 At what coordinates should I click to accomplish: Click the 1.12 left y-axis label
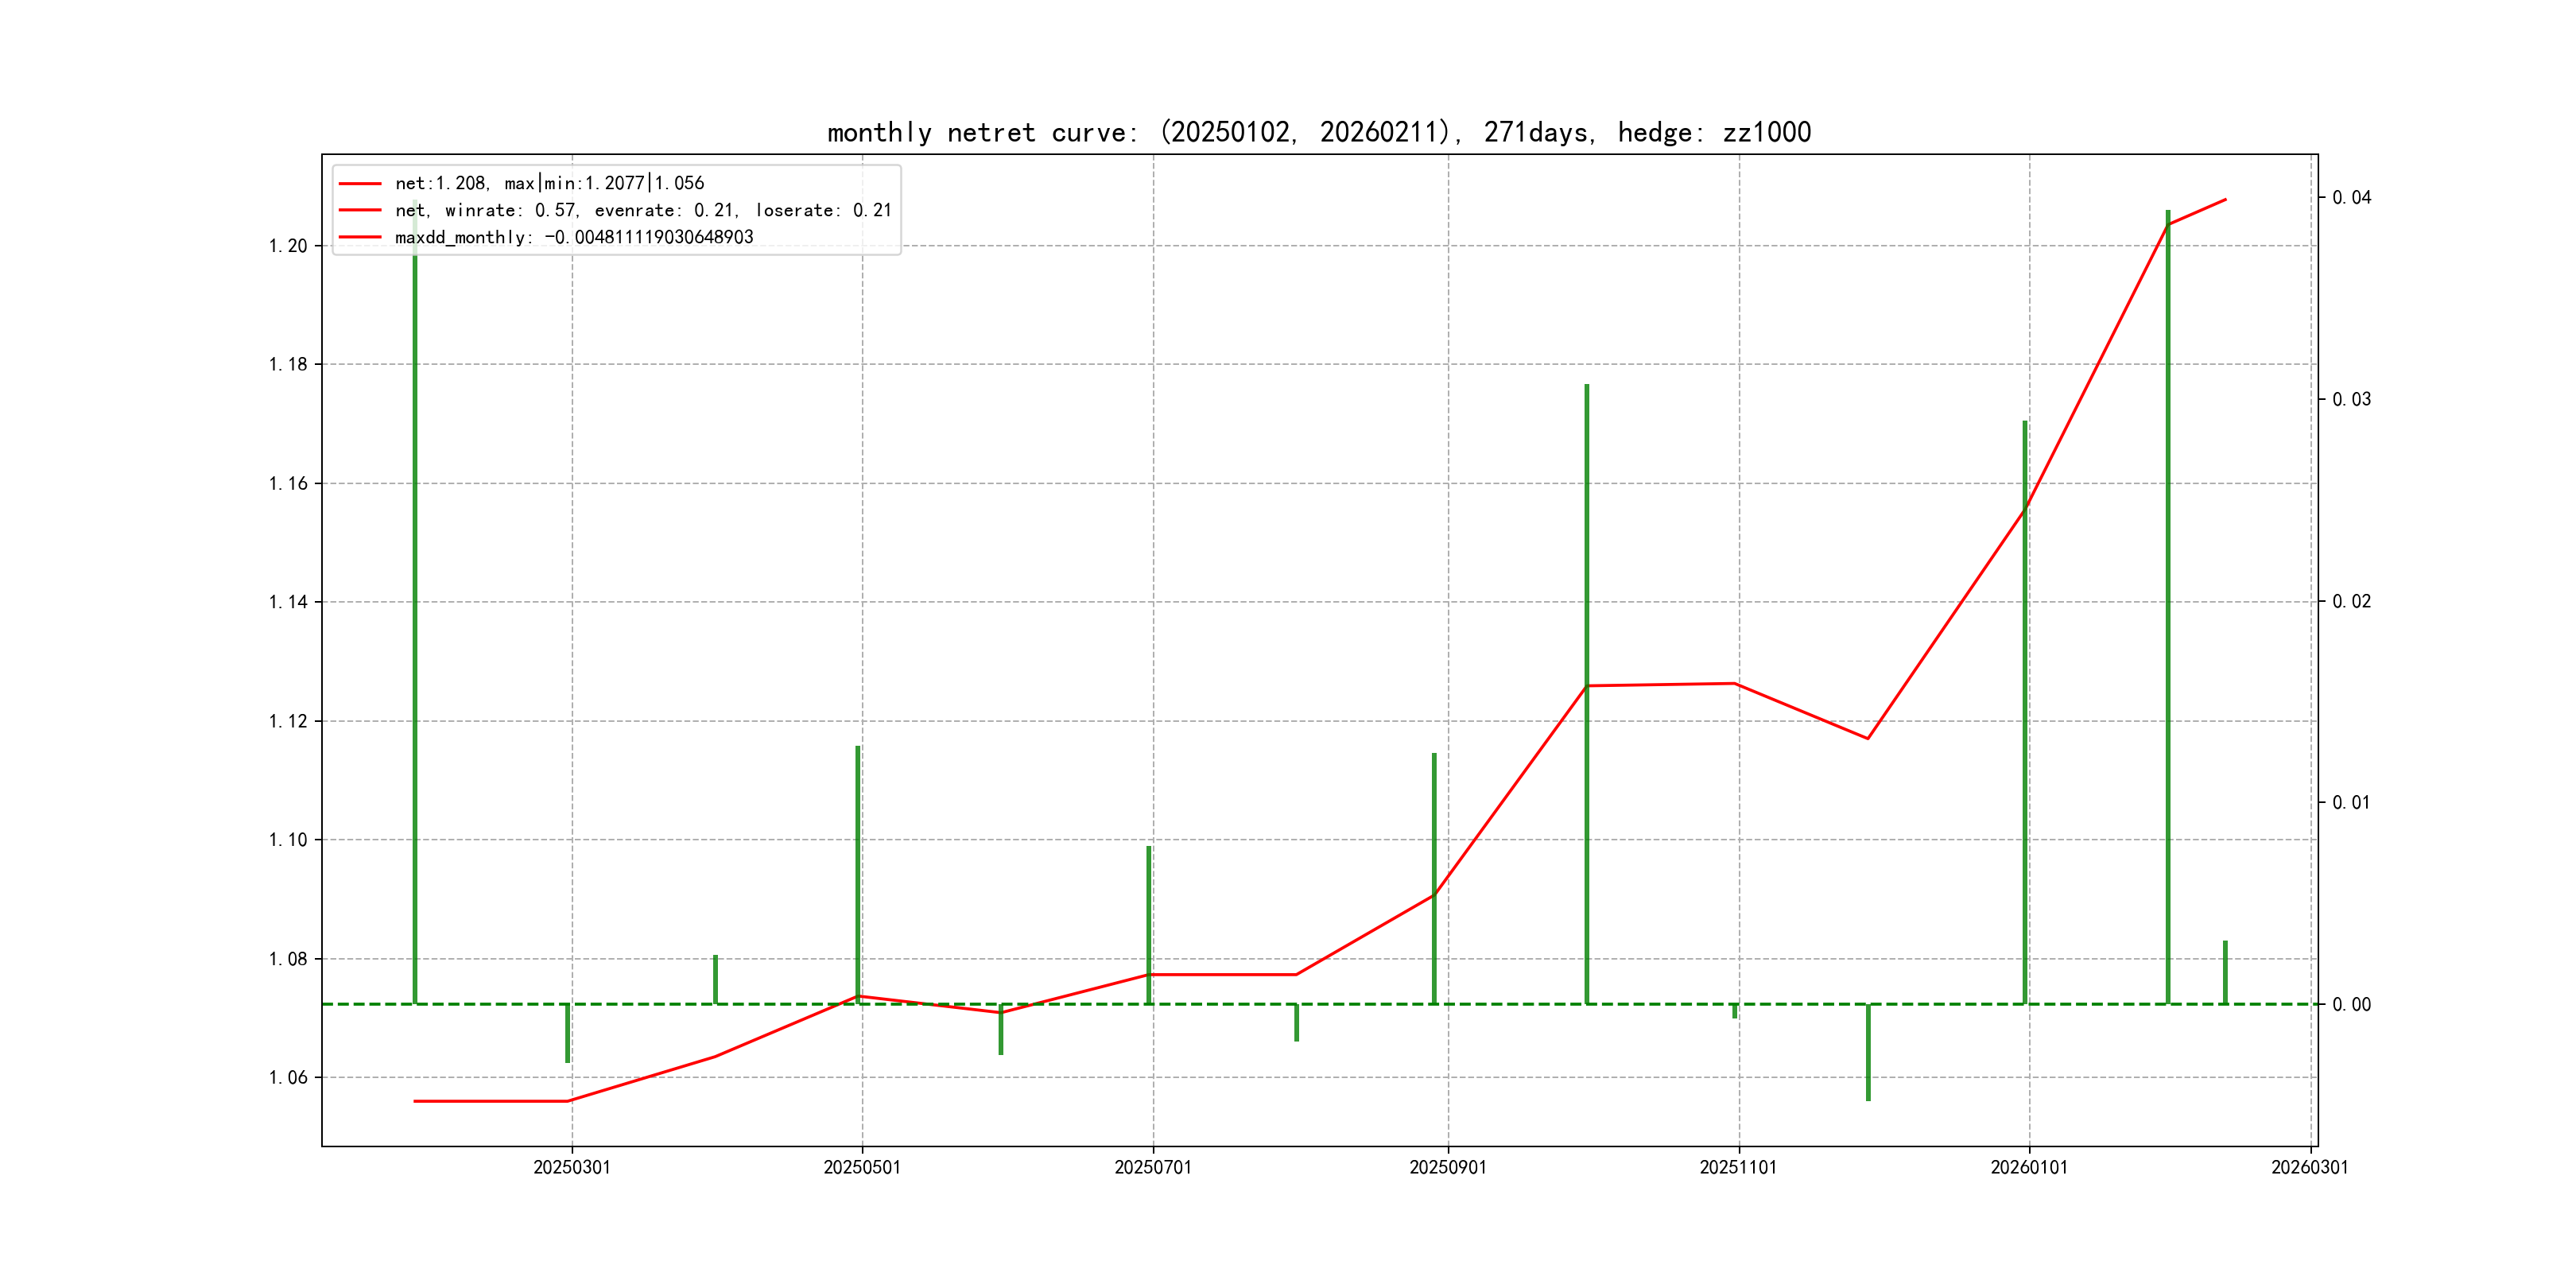point(288,721)
